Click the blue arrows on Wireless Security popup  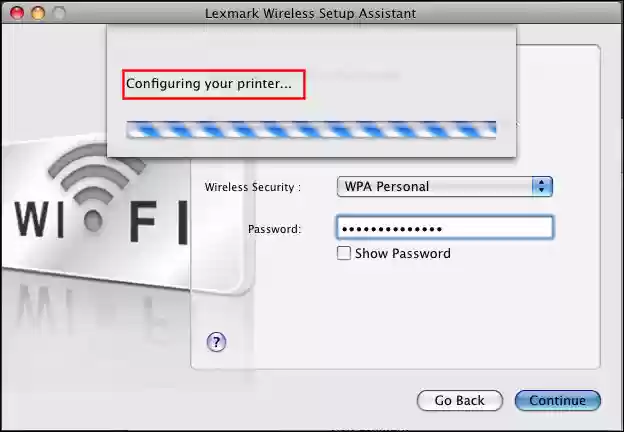coord(542,187)
